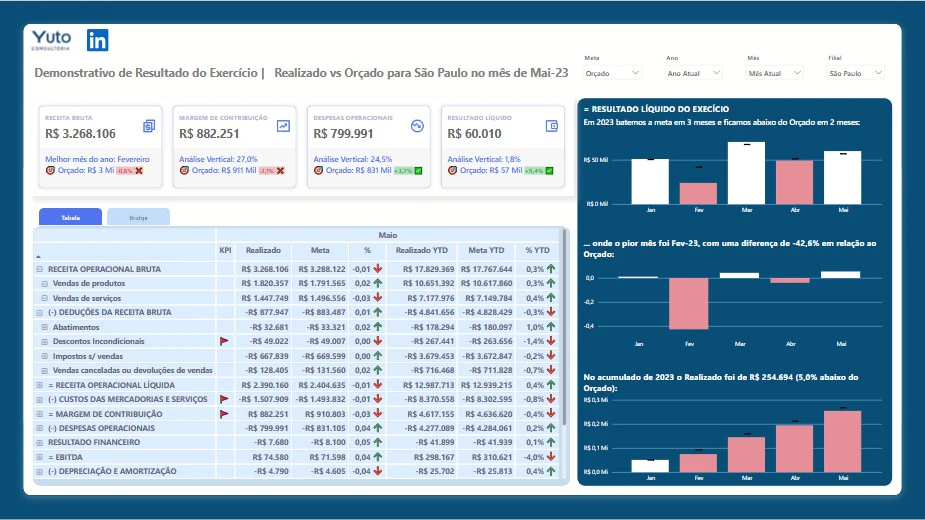Click the Realizado value R$ 3.268.106 cell

pos(265,269)
